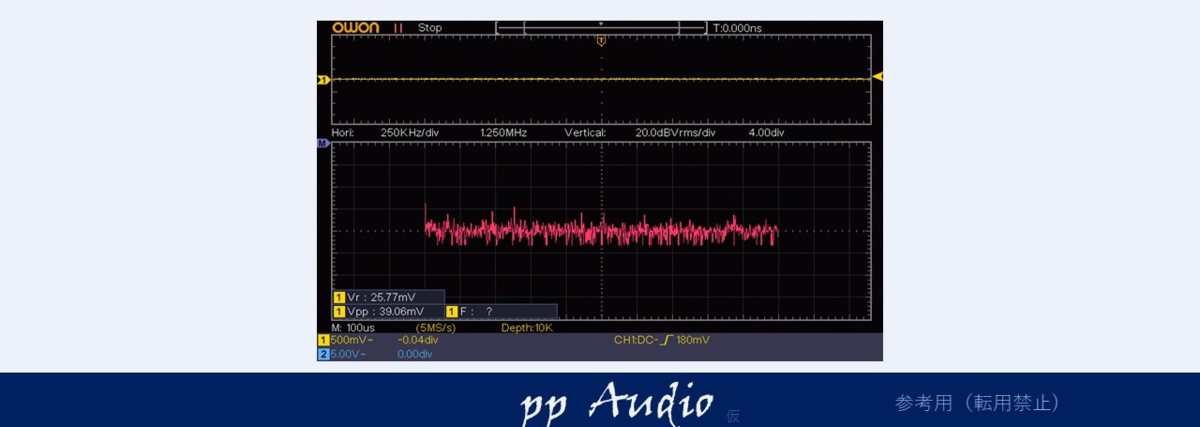Click the channel 1 badge beside Vpp
Image resolution: width=1200 pixels, height=427 pixels.
coord(339,312)
